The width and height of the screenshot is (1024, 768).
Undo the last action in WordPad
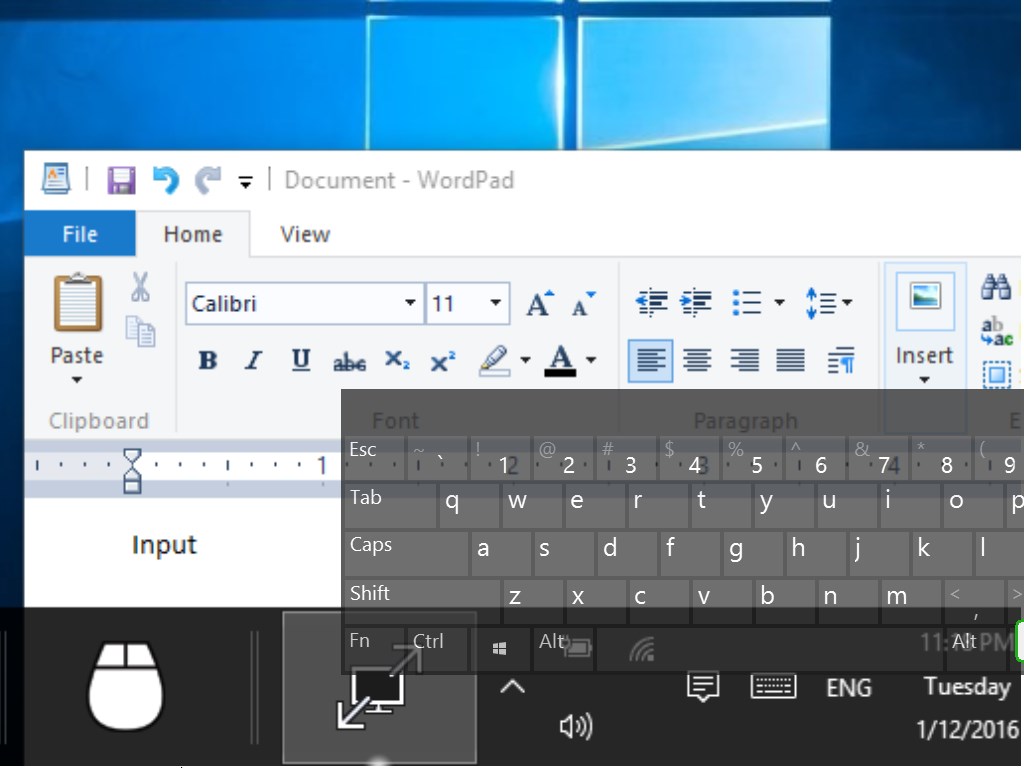tap(165, 180)
